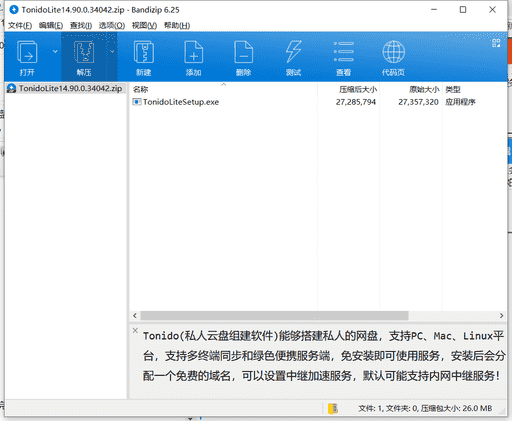Click the archive comment text about Tonido
The width and height of the screenshot is (512, 421).
(324, 356)
